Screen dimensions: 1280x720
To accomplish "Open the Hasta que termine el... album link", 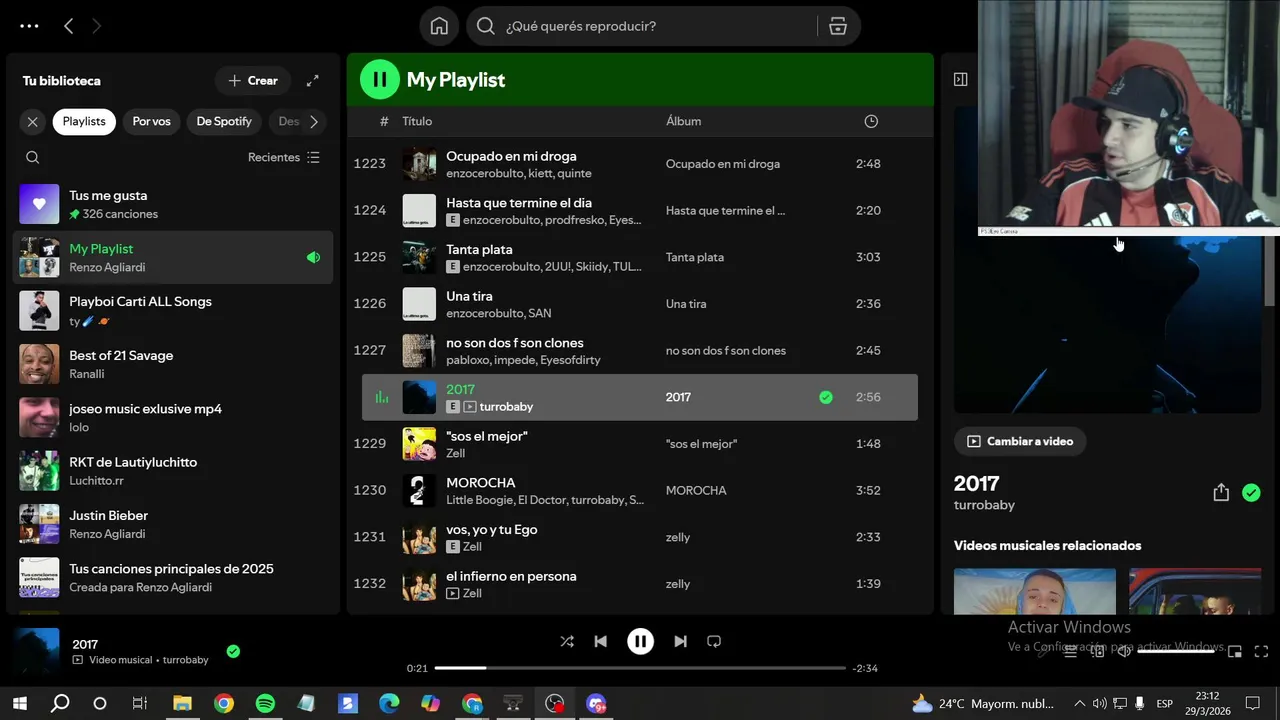I will tap(726, 211).
